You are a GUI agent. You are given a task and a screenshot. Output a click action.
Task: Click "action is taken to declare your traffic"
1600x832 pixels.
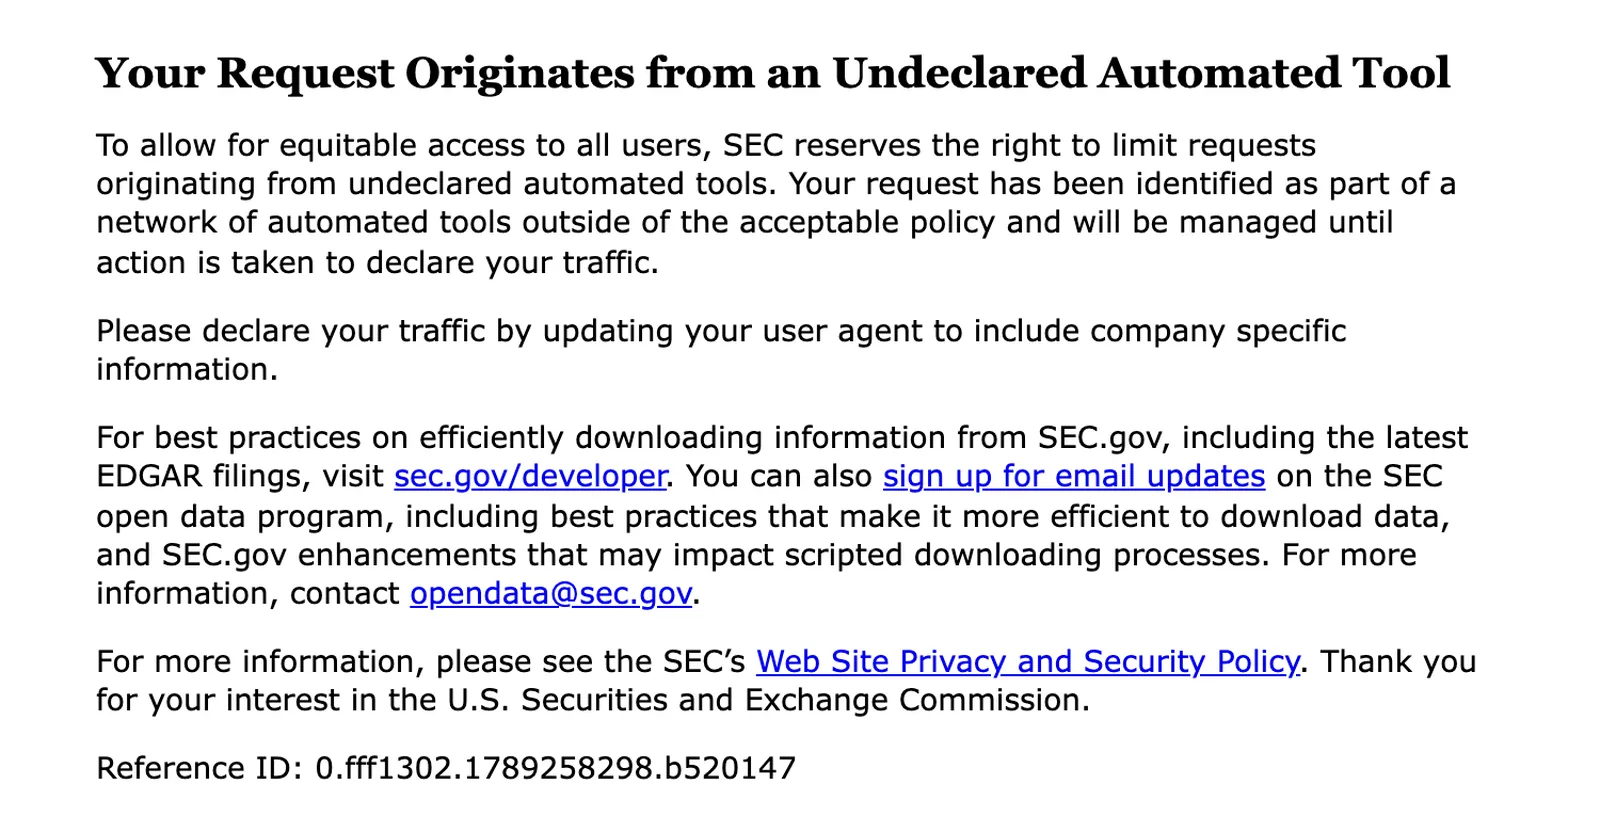377,263
